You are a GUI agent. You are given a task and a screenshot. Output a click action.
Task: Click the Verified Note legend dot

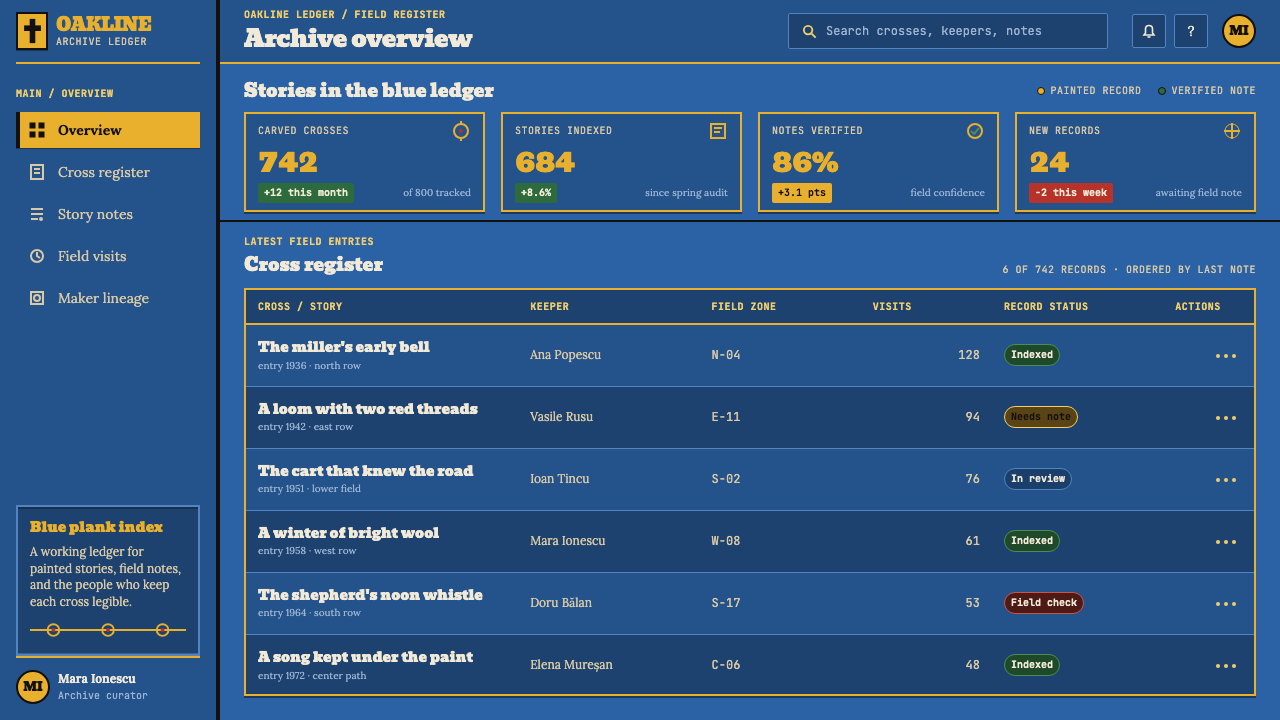point(1162,91)
